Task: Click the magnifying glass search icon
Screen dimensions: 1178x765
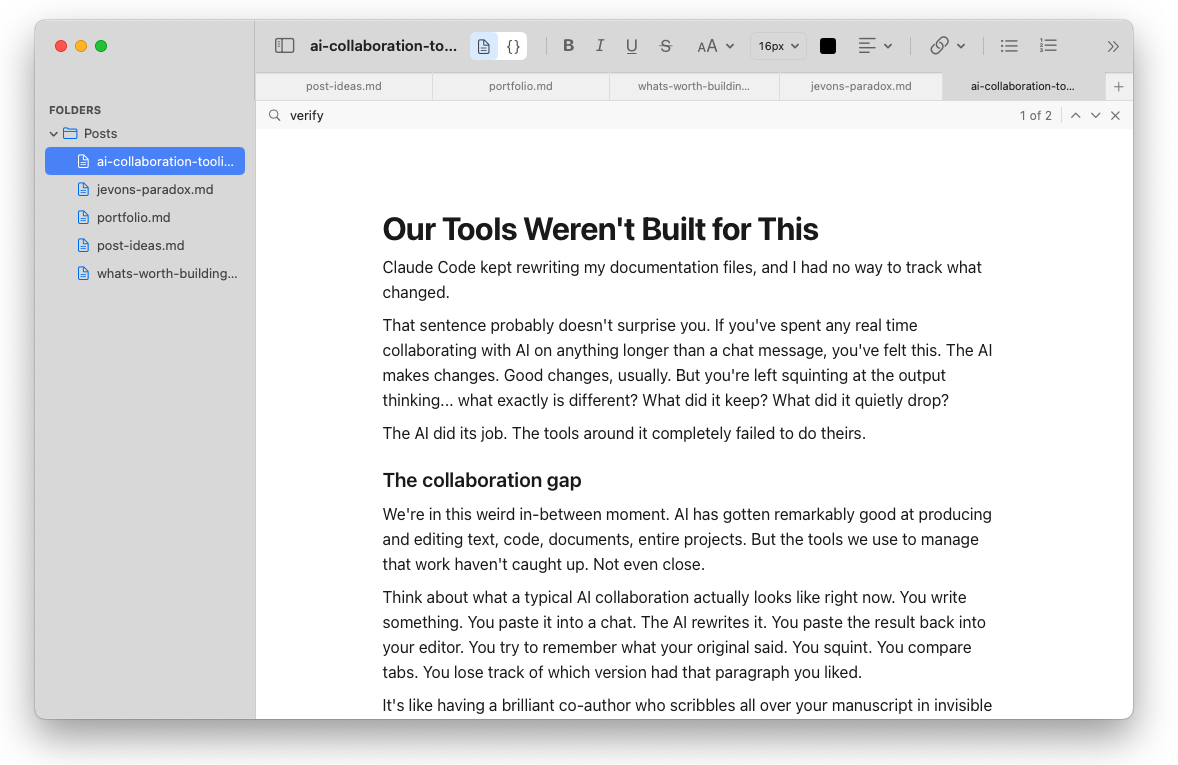Action: coord(275,116)
